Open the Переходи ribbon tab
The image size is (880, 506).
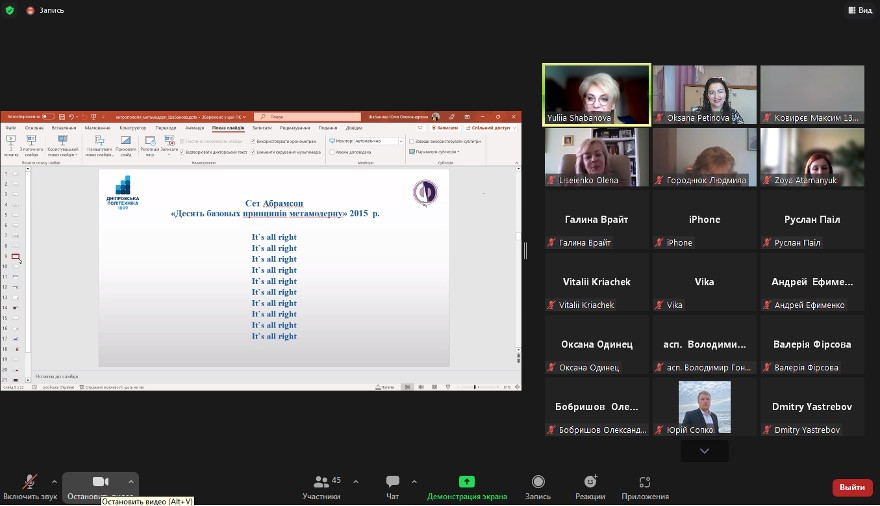coord(166,128)
